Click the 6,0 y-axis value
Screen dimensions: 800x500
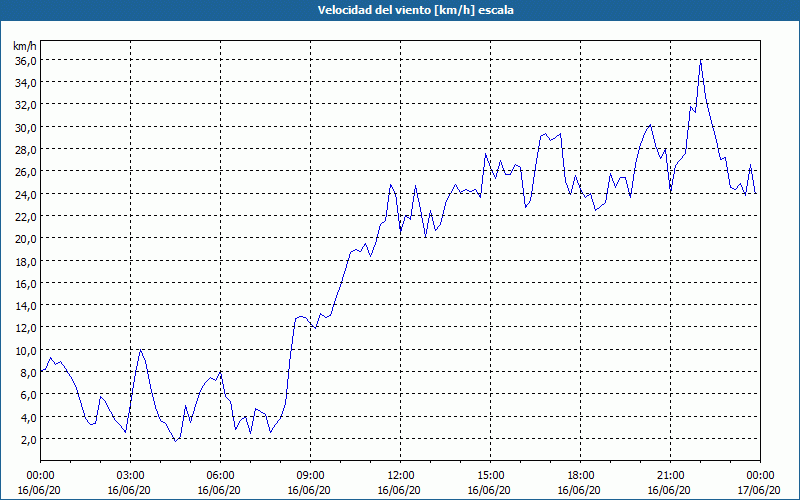click(28, 395)
